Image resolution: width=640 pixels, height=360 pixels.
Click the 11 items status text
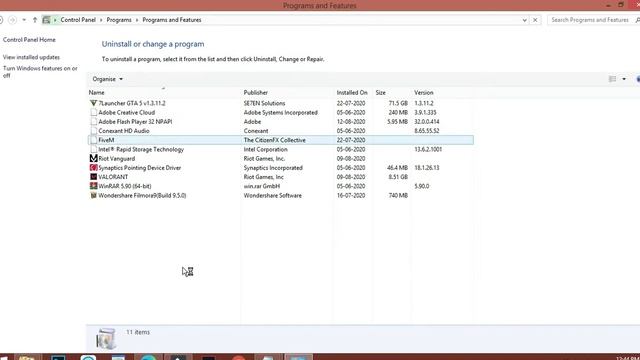(x=138, y=332)
